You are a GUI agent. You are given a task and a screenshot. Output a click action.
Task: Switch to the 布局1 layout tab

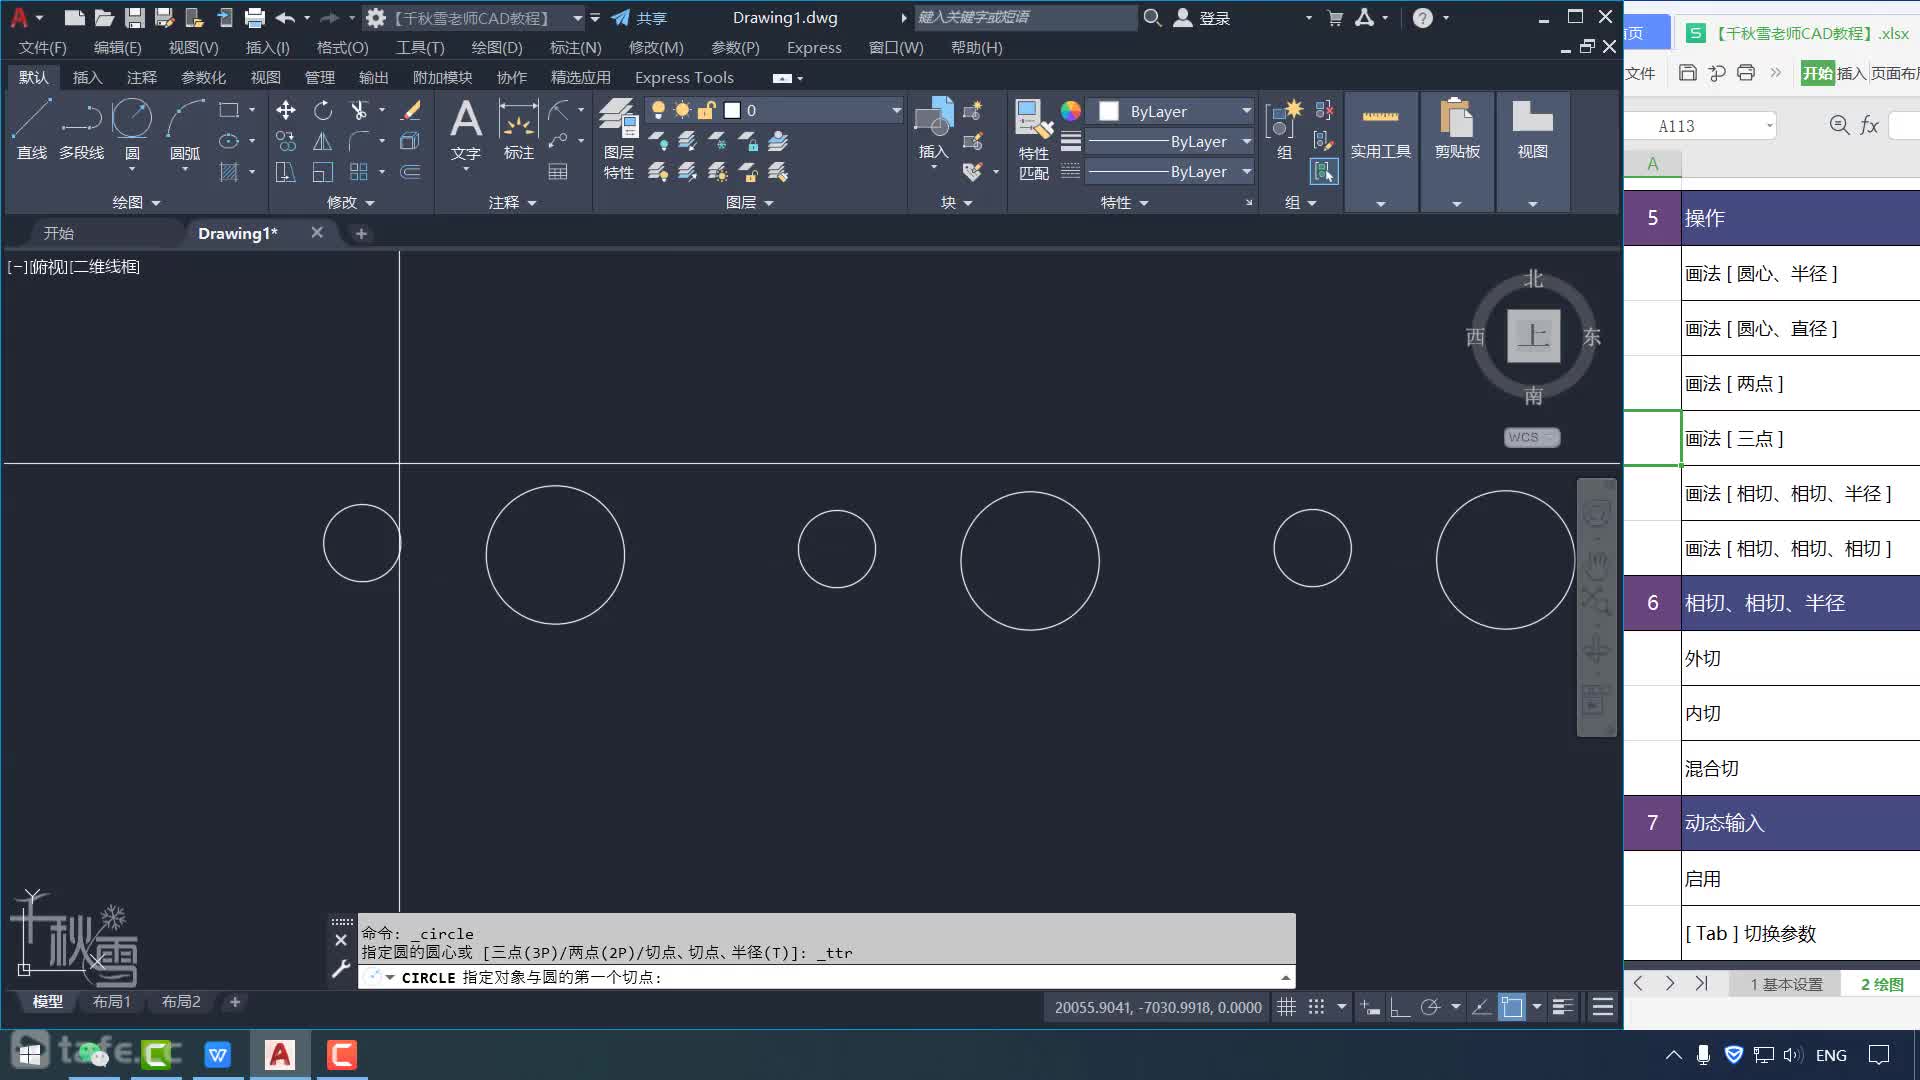(x=111, y=1001)
